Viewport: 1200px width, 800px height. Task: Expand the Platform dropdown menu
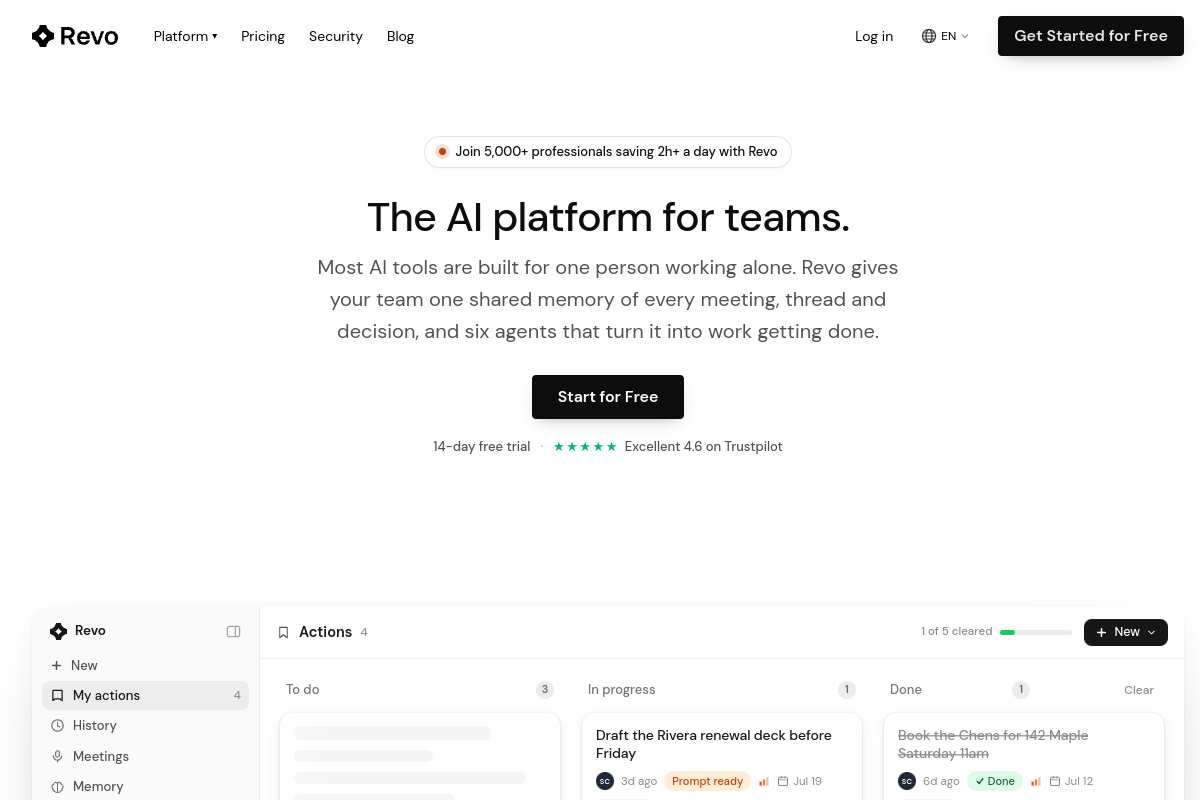click(185, 36)
